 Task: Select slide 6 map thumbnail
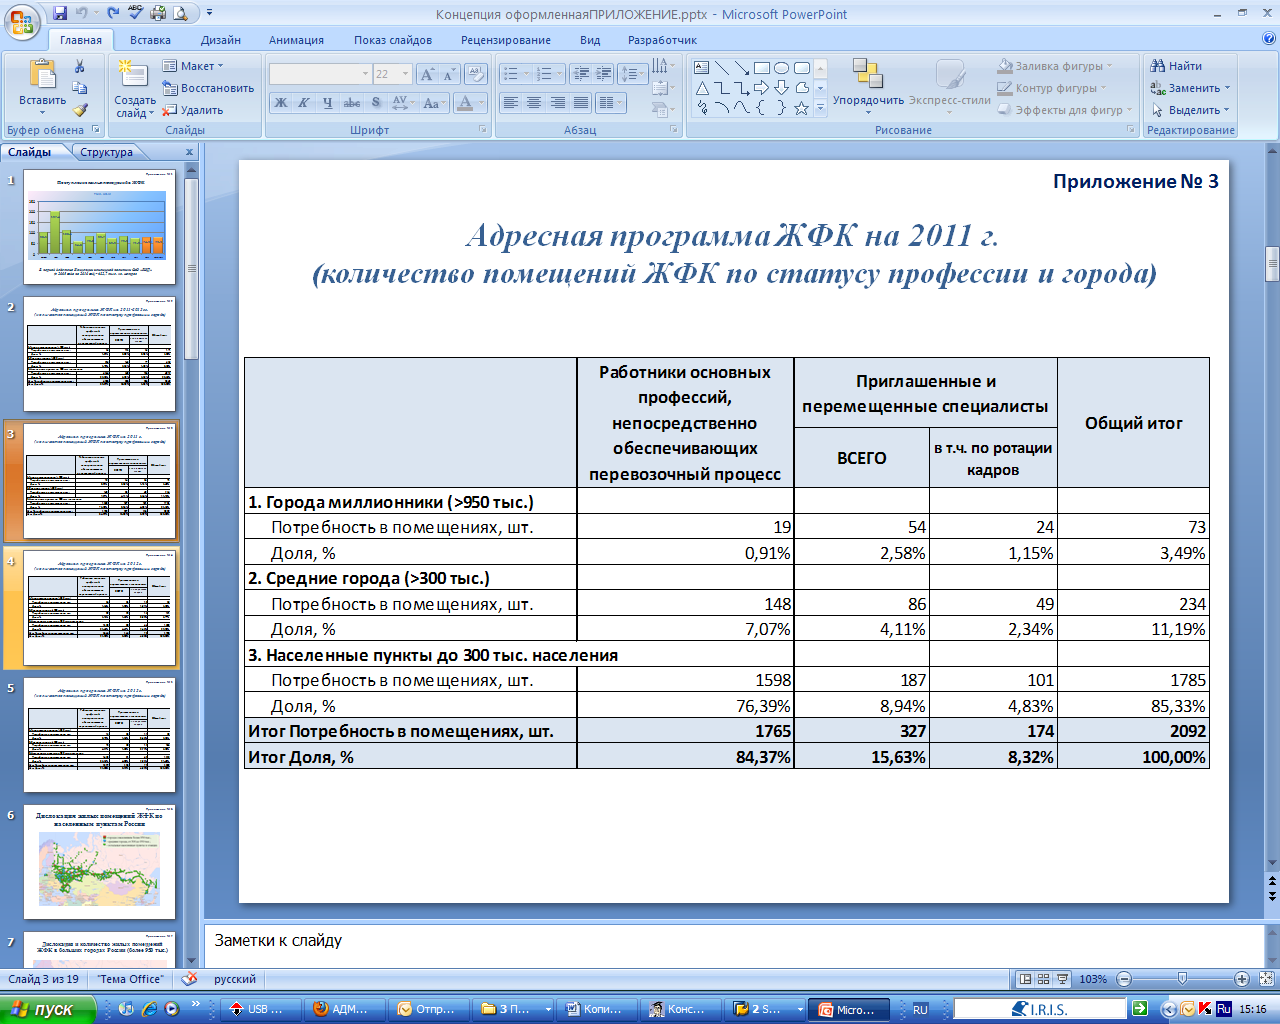click(x=100, y=861)
